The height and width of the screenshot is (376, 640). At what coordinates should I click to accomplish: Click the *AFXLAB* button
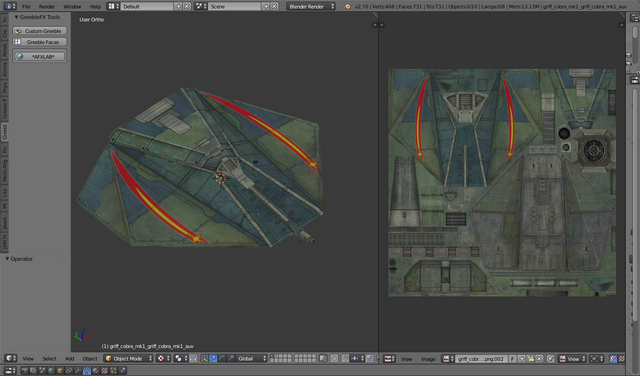pyautogui.click(x=40, y=57)
